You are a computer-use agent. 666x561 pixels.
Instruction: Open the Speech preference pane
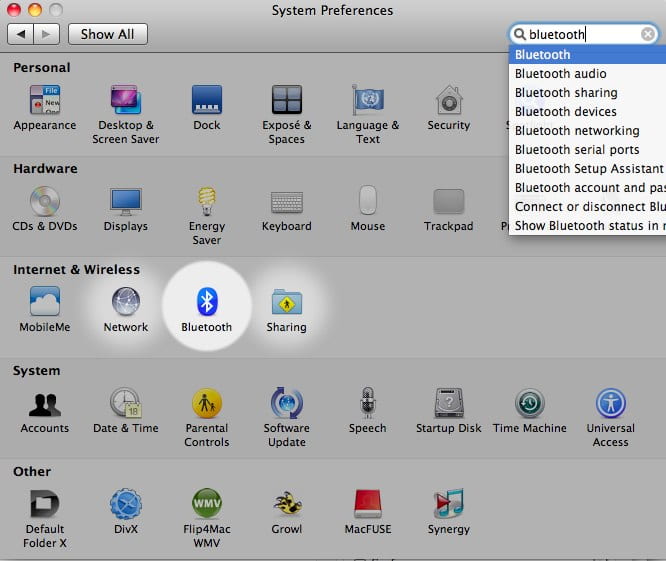tap(368, 410)
